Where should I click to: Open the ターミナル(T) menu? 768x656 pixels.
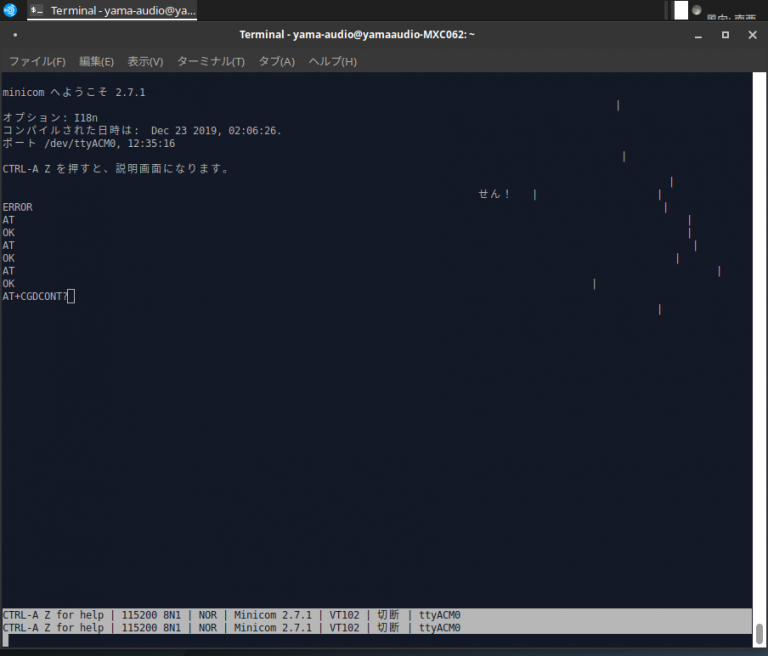[211, 62]
